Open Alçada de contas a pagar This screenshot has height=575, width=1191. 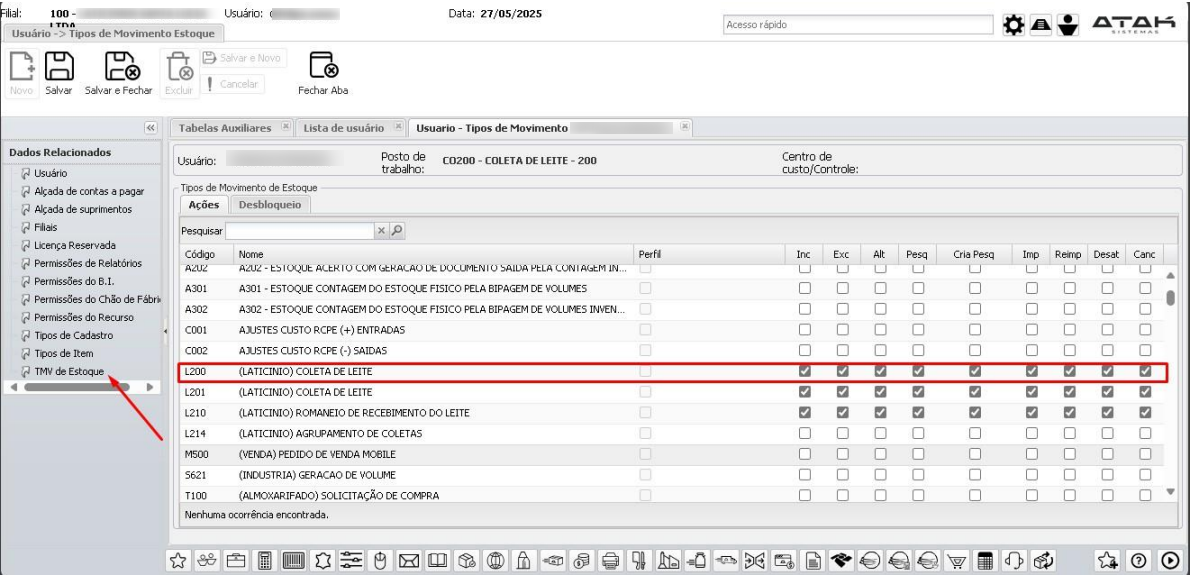pos(89,191)
